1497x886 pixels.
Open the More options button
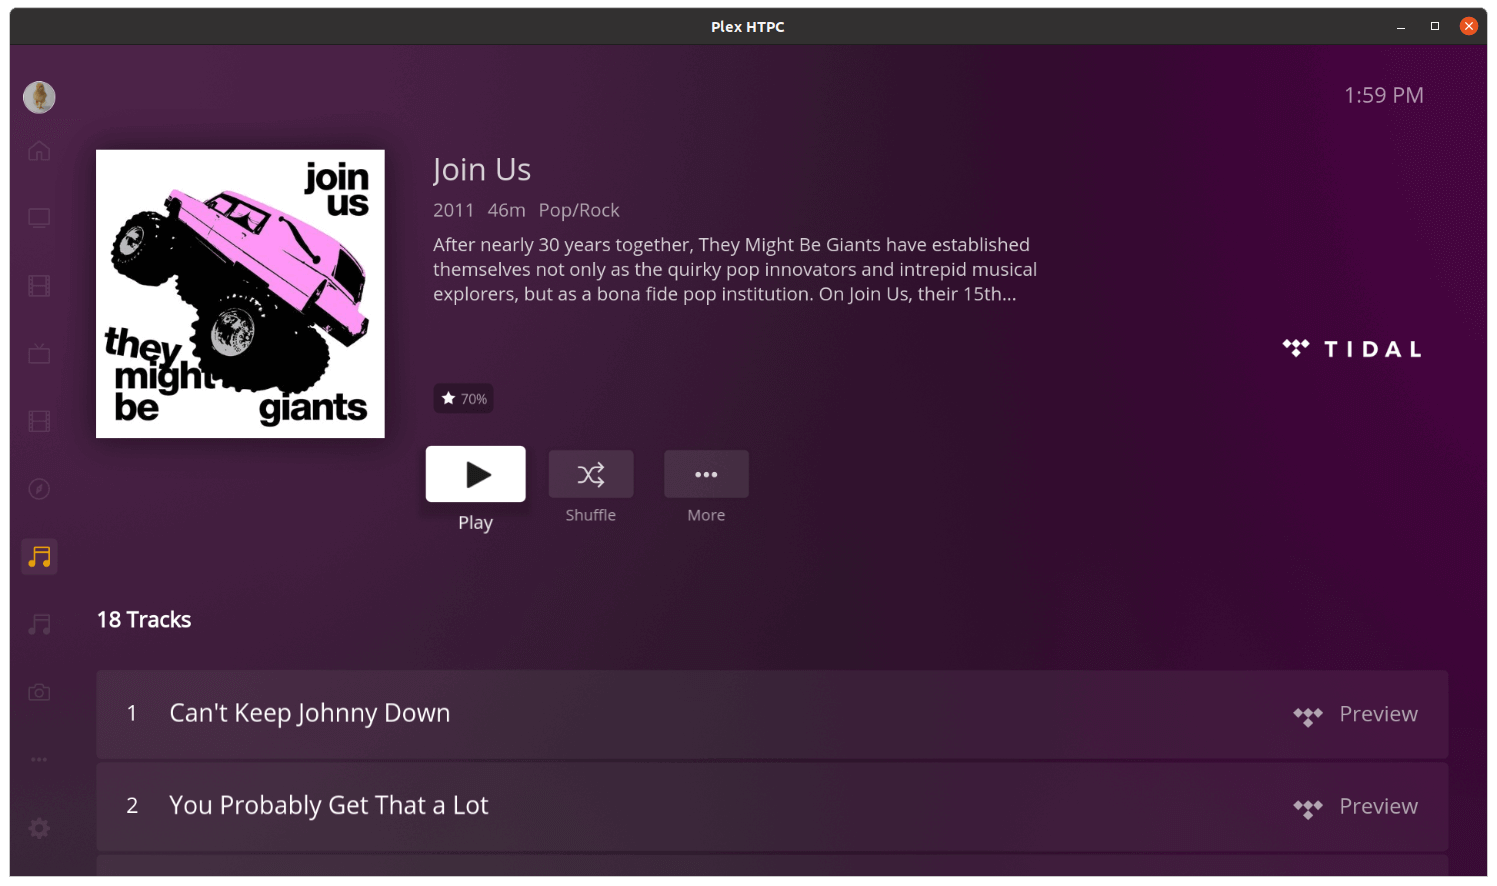[x=706, y=474]
